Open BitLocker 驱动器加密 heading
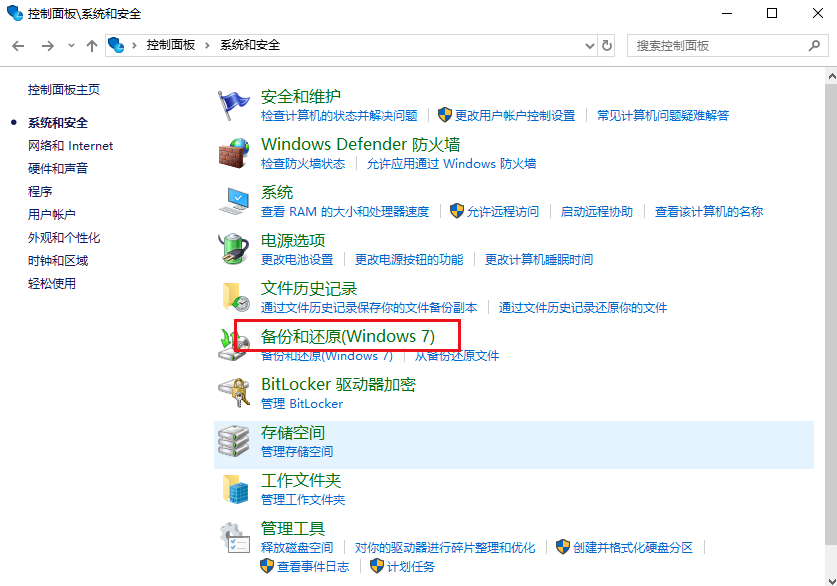 [x=338, y=385]
